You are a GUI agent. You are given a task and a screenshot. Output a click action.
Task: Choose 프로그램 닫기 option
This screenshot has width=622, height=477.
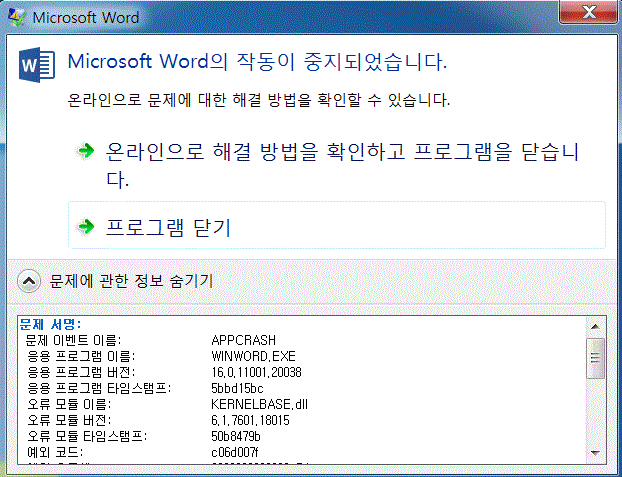click(x=337, y=225)
